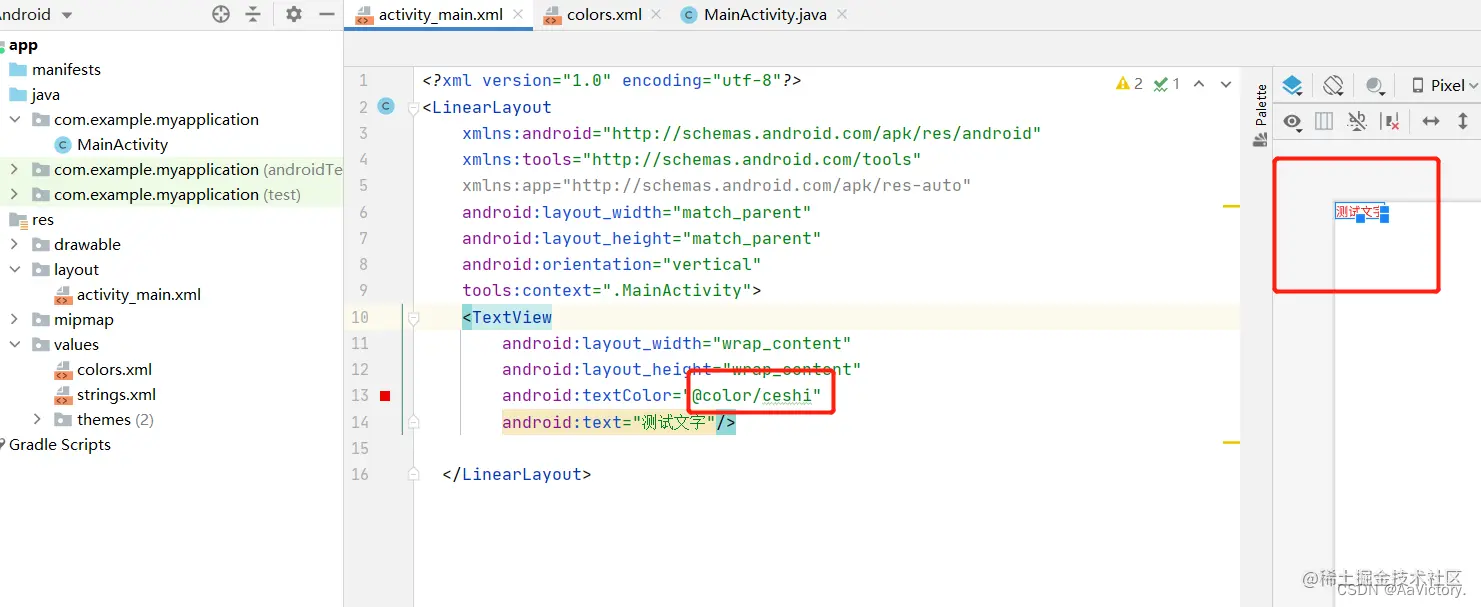Close the MainActivity.java tab

(841, 15)
